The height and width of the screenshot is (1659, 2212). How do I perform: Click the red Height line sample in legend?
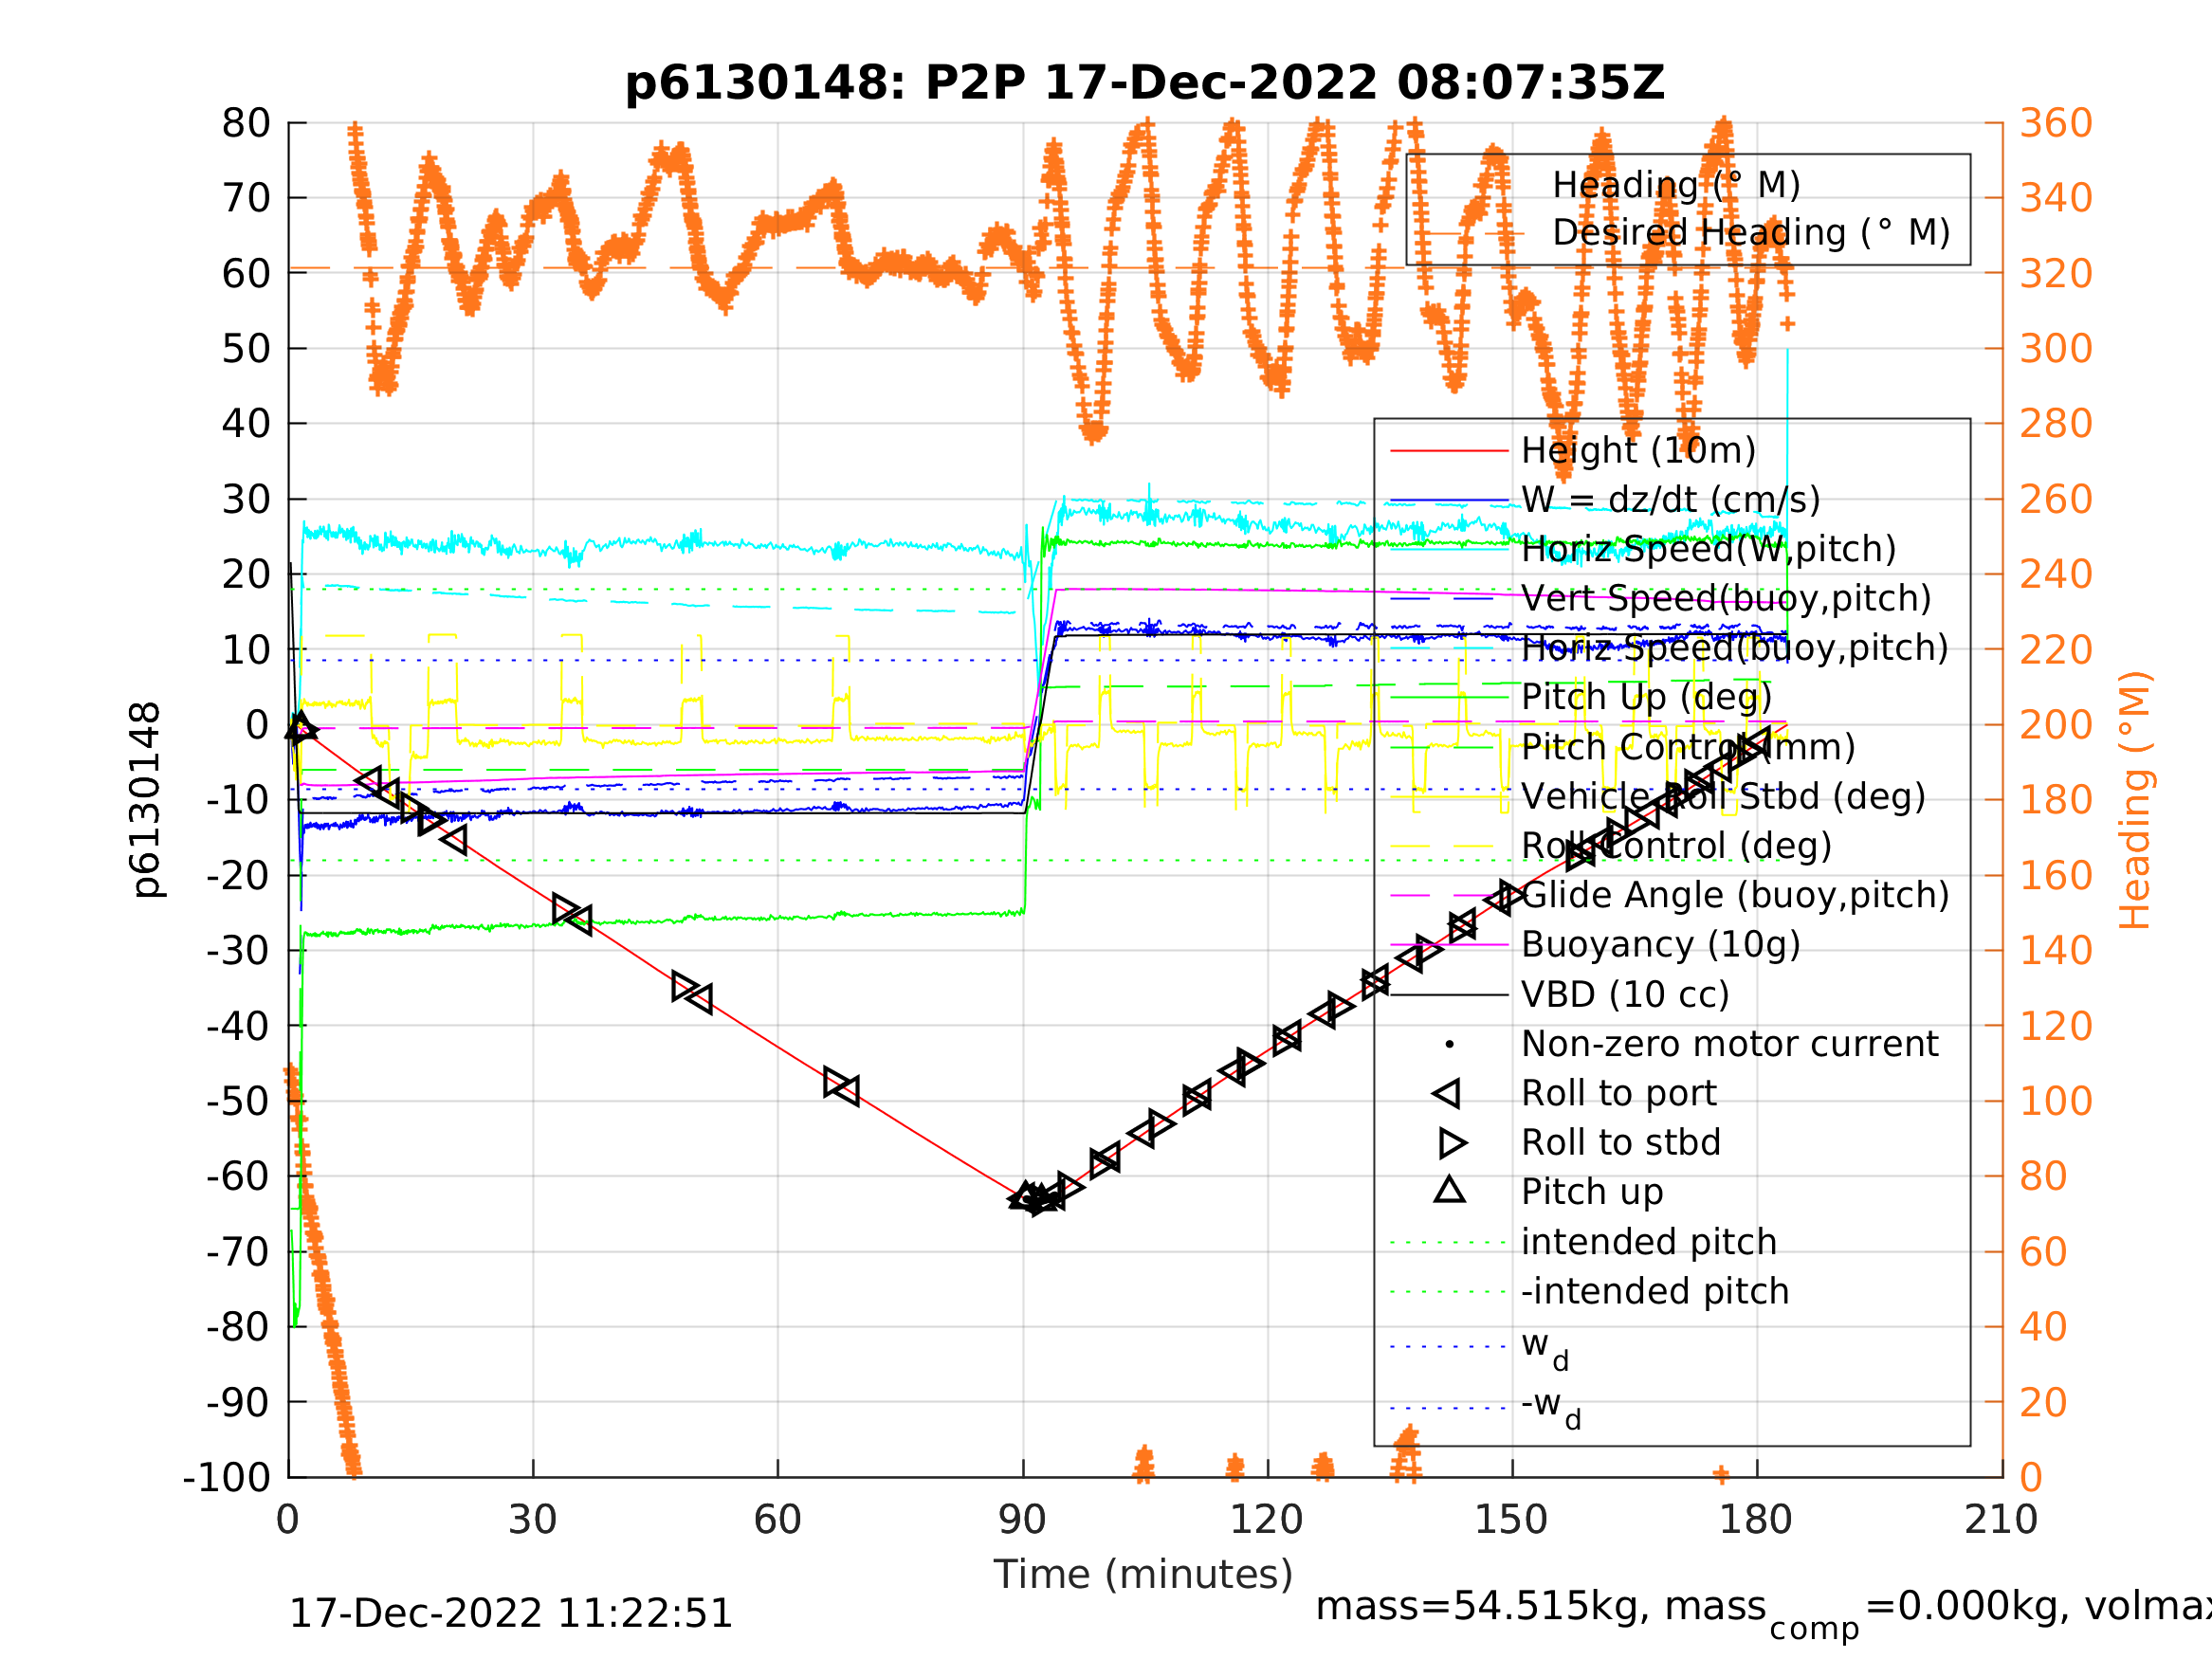1449,451
